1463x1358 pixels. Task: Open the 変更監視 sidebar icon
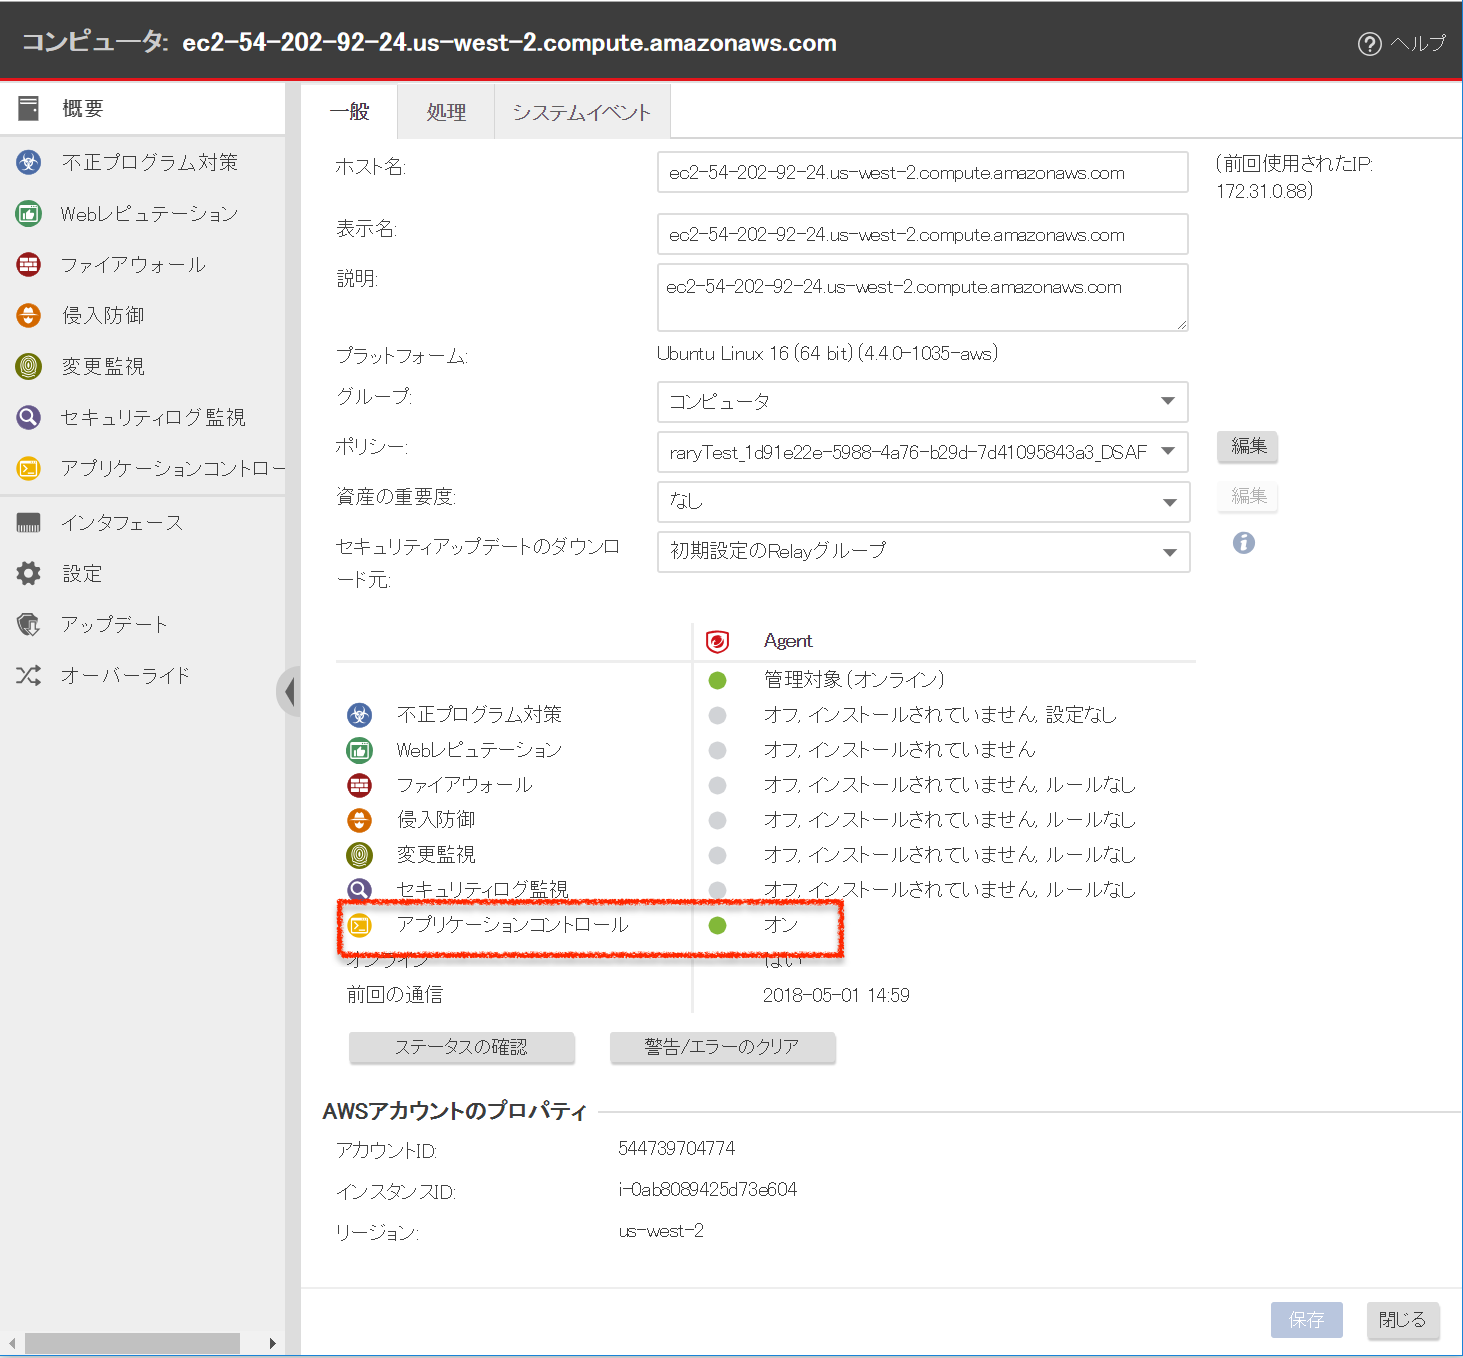pos(29,366)
